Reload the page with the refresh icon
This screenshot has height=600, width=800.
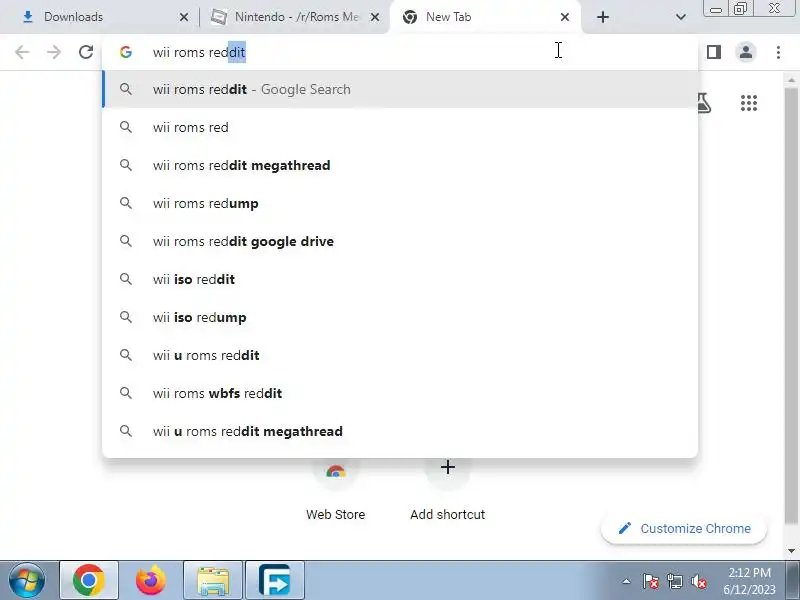coord(86,52)
